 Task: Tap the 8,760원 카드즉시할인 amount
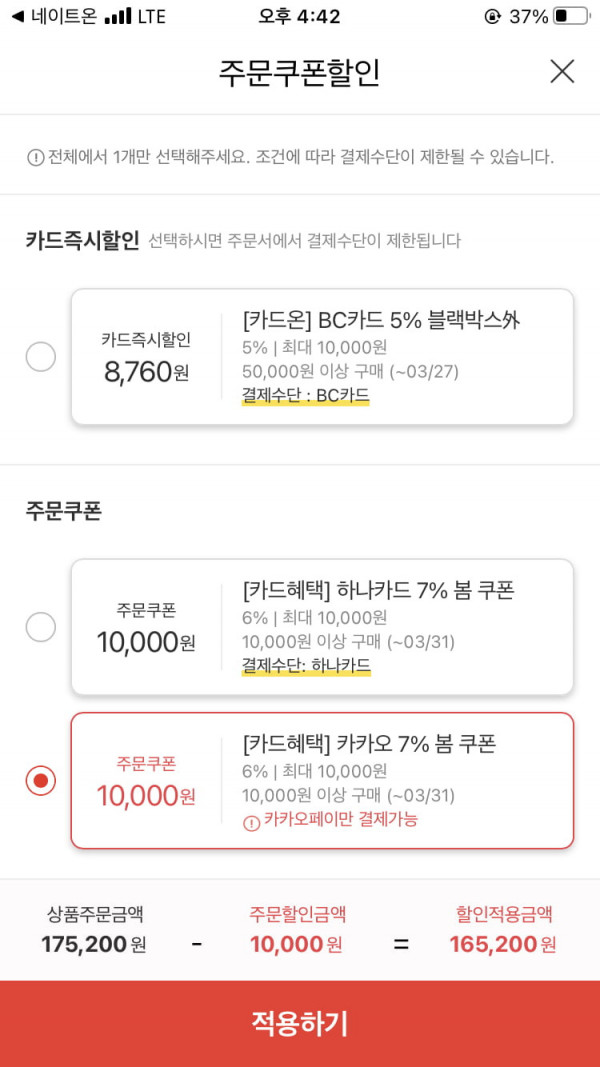(146, 372)
